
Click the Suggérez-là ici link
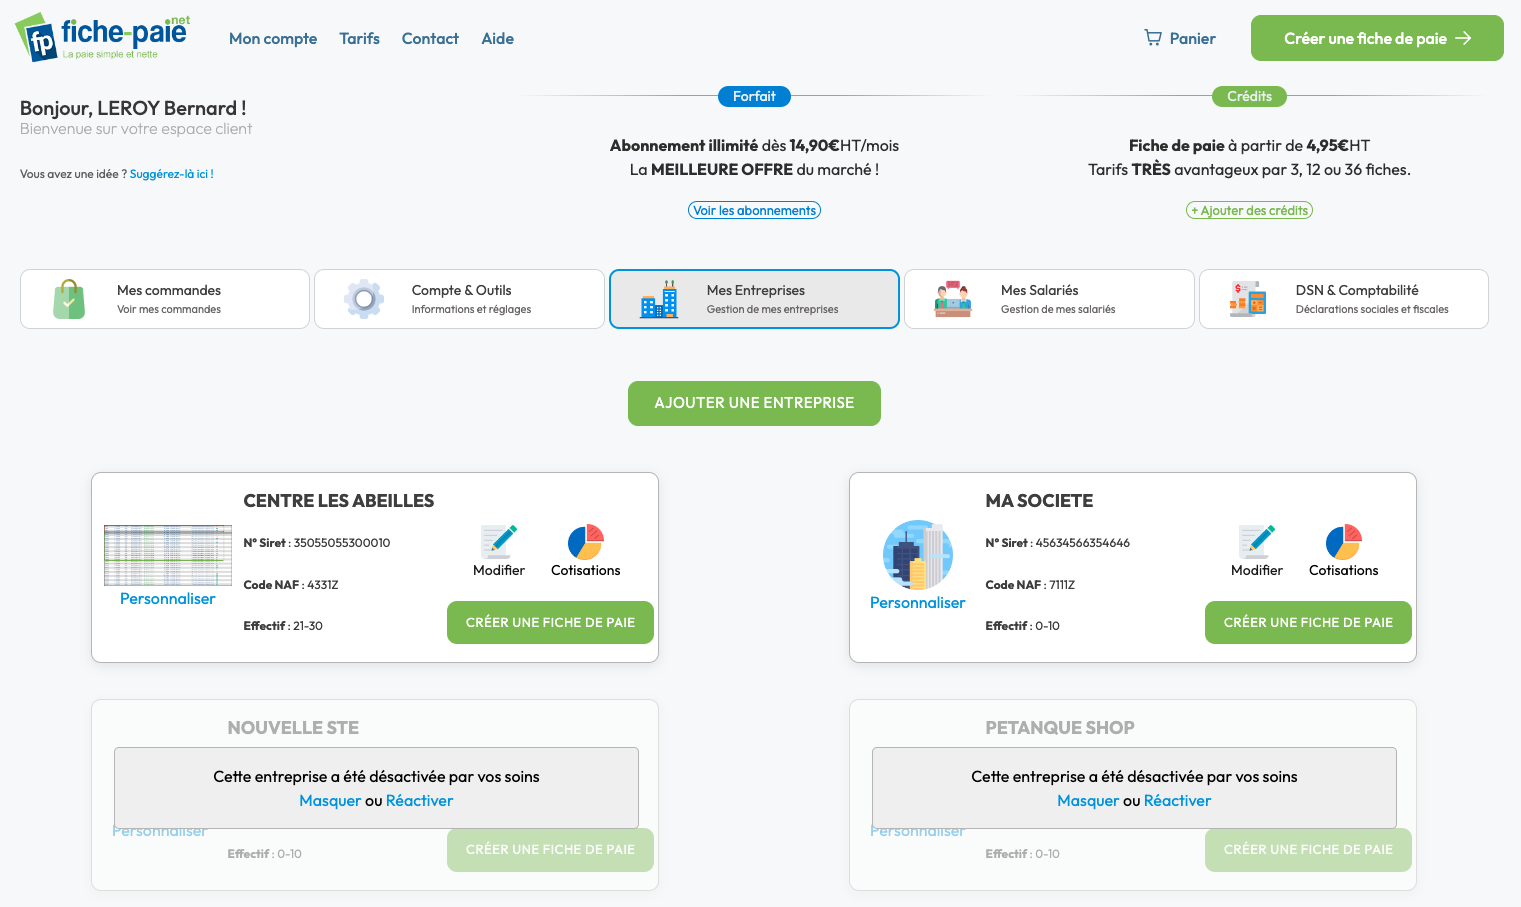click(172, 174)
